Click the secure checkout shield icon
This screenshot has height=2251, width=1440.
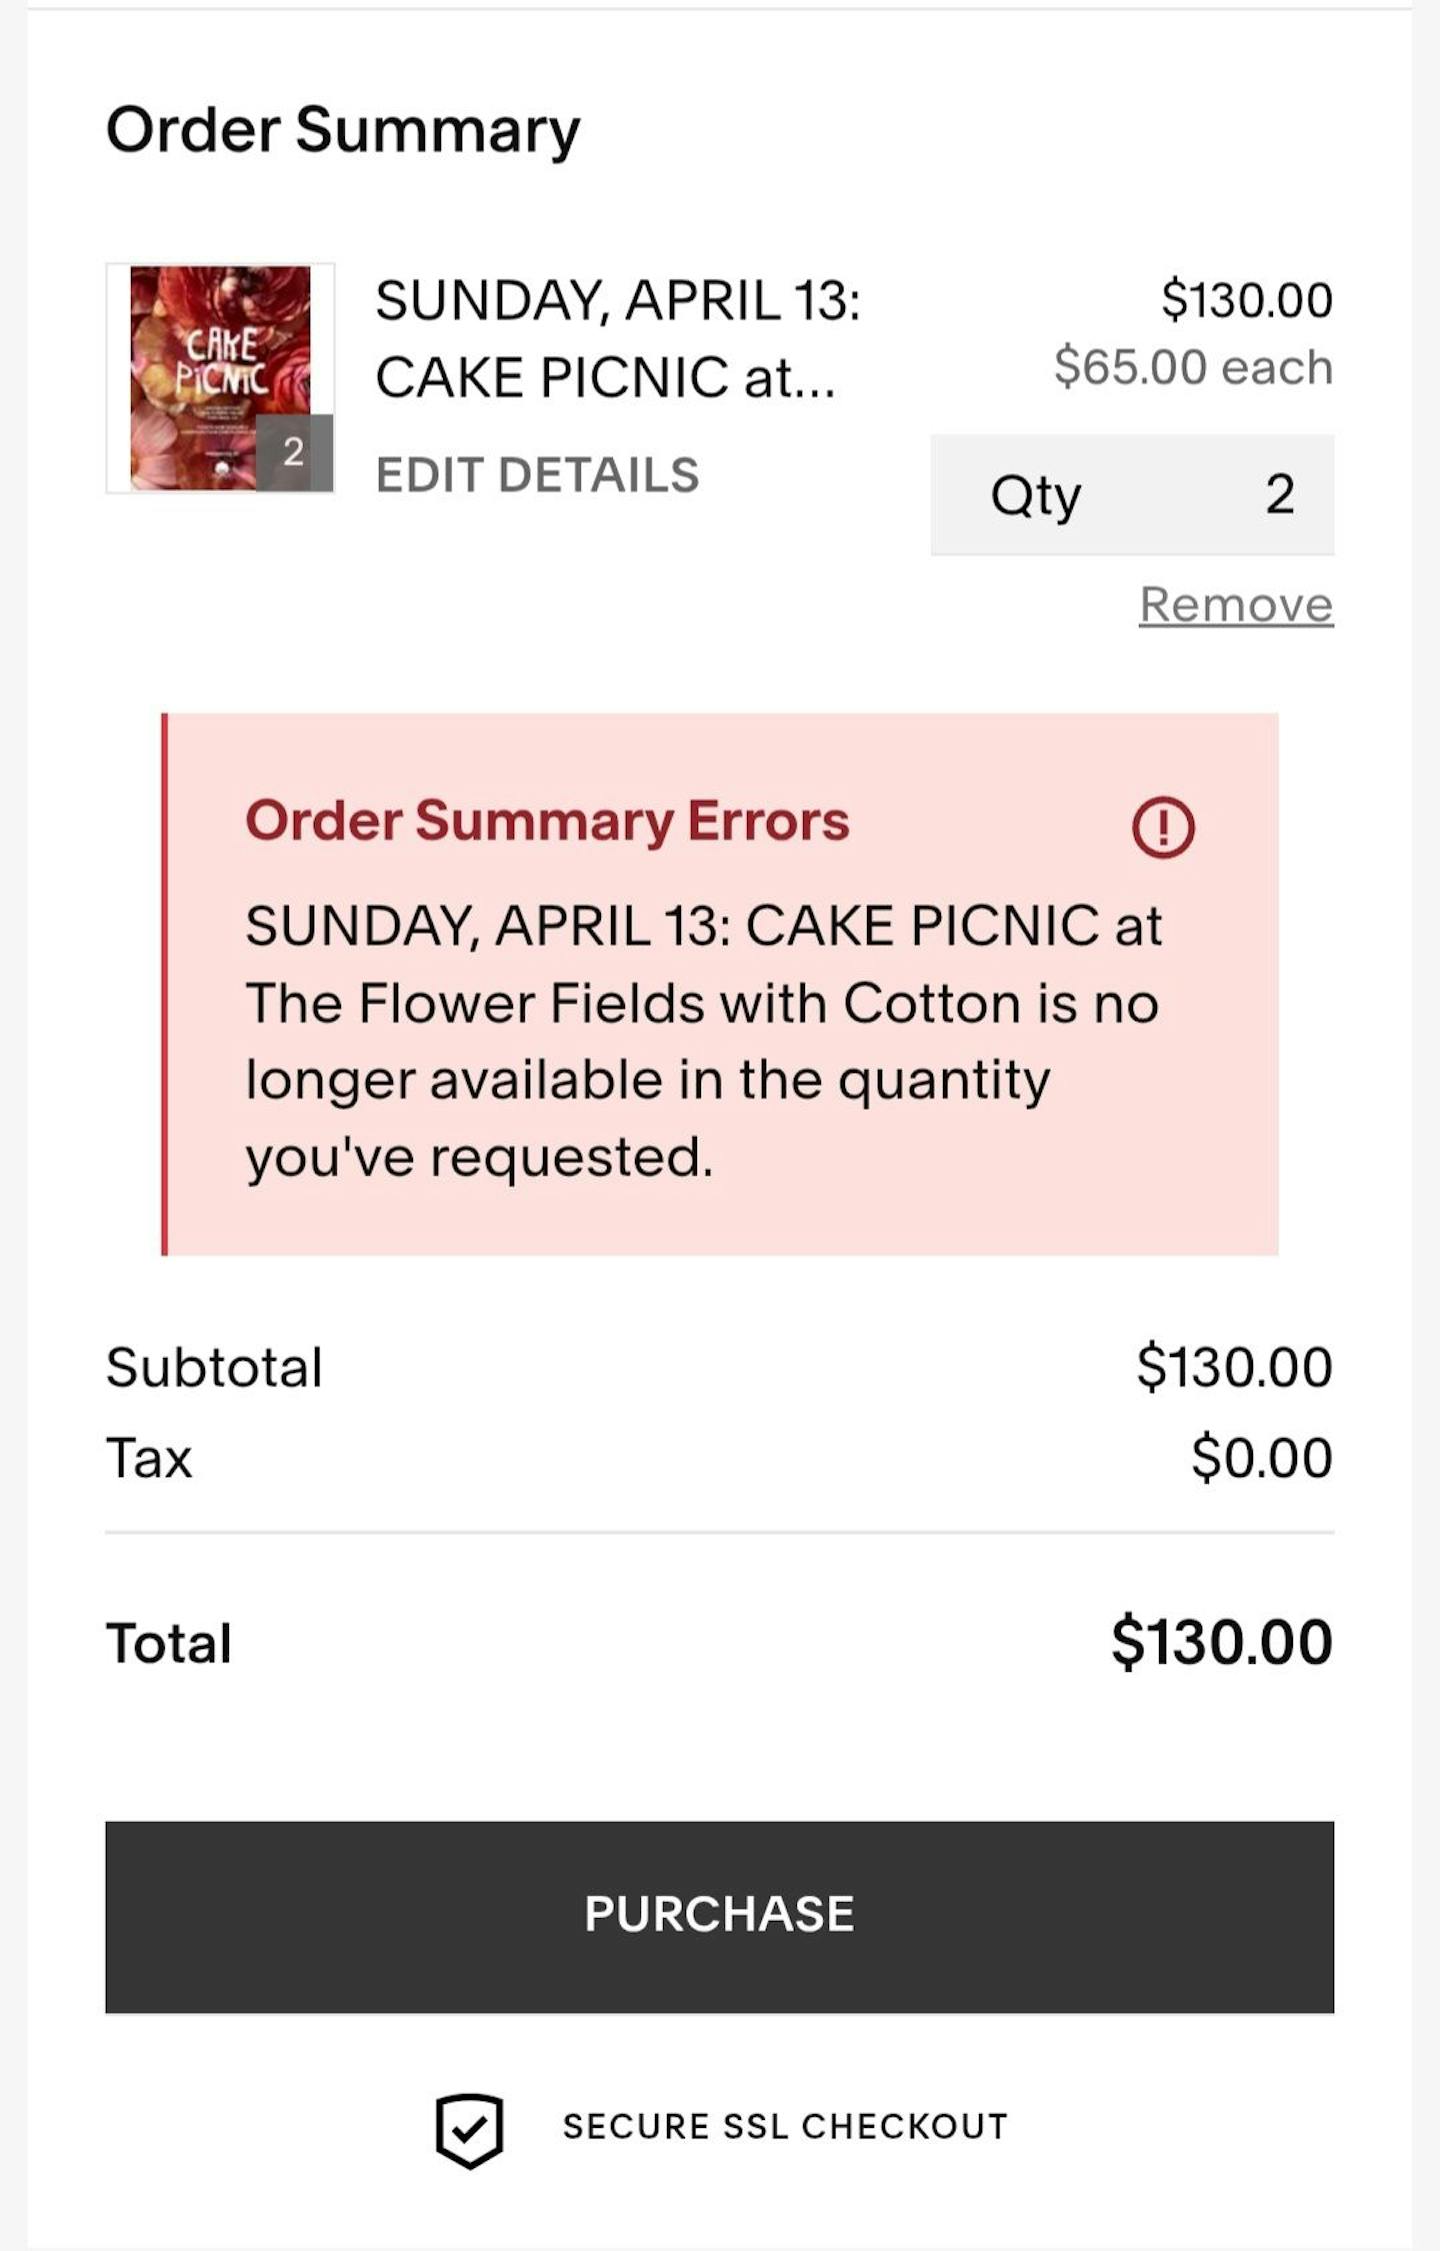pos(469,2130)
